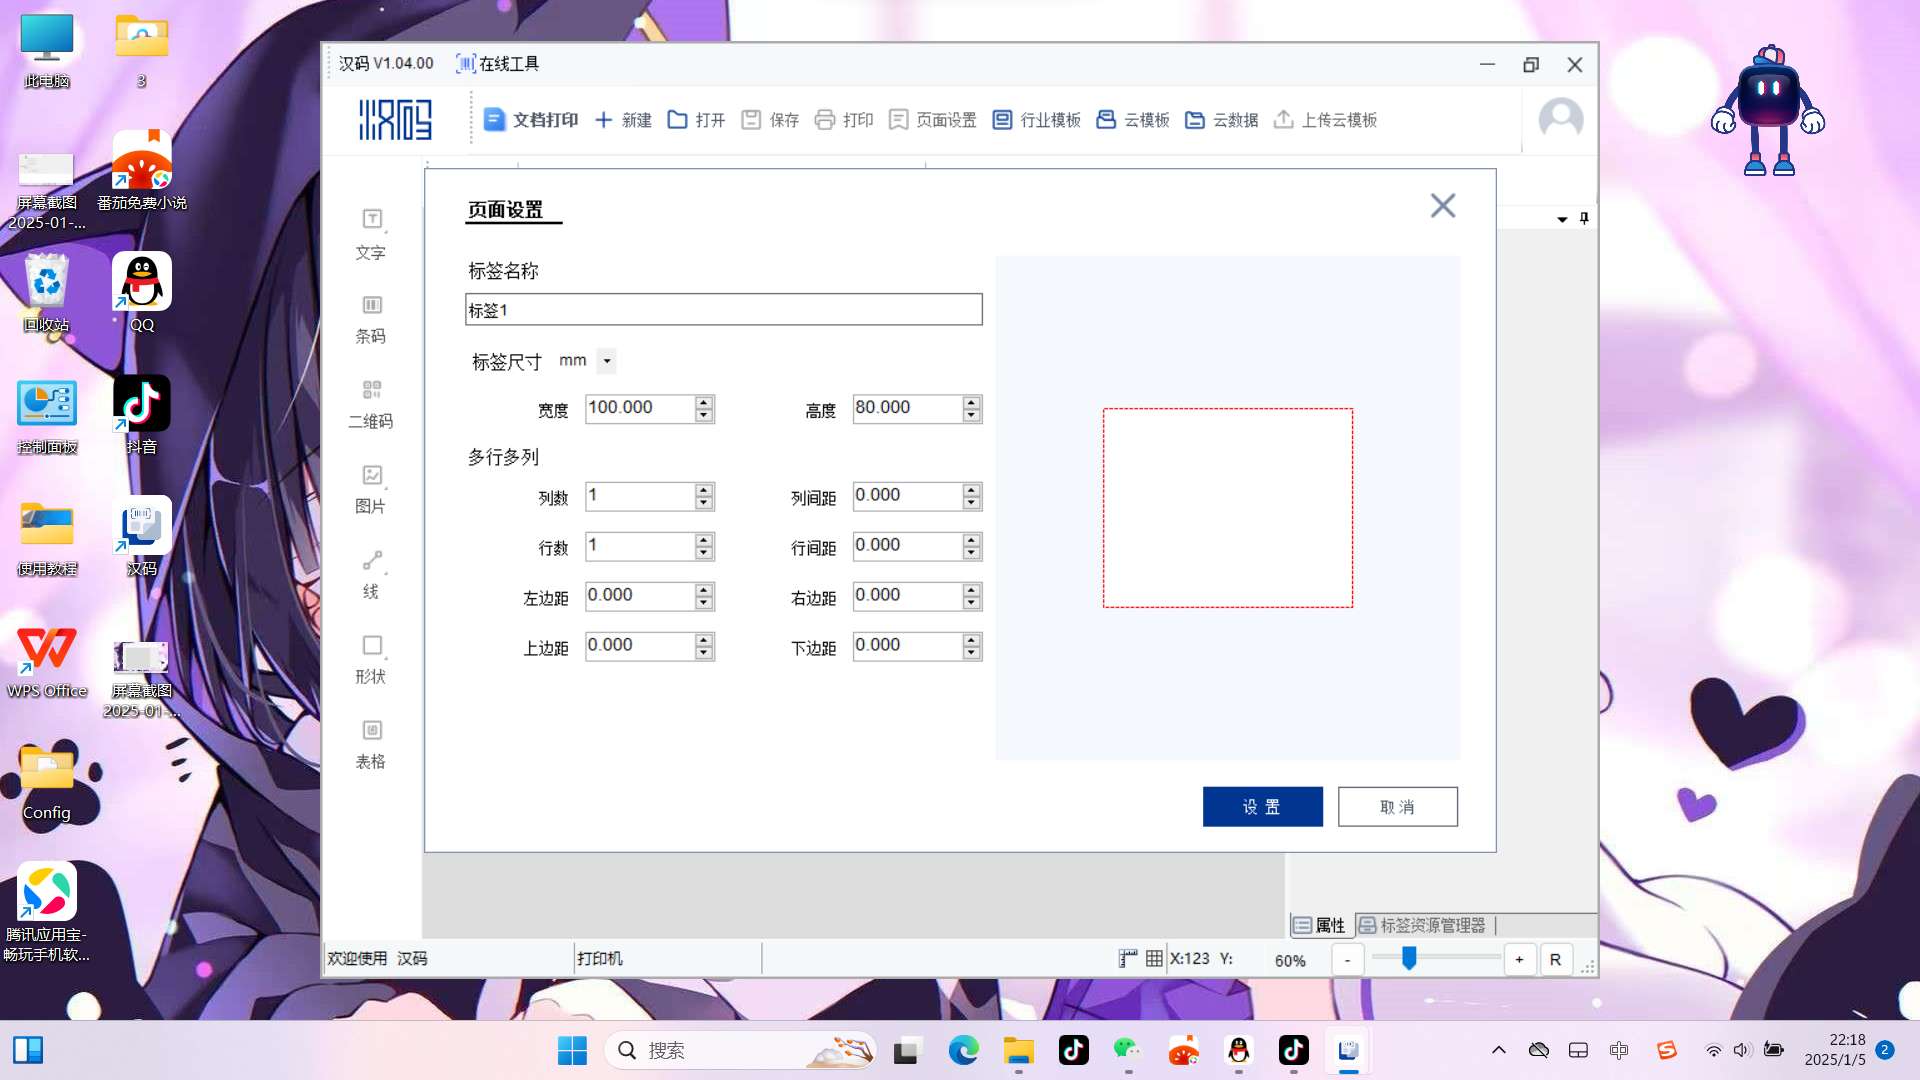Click the 设置 confirm button

coord(1262,807)
